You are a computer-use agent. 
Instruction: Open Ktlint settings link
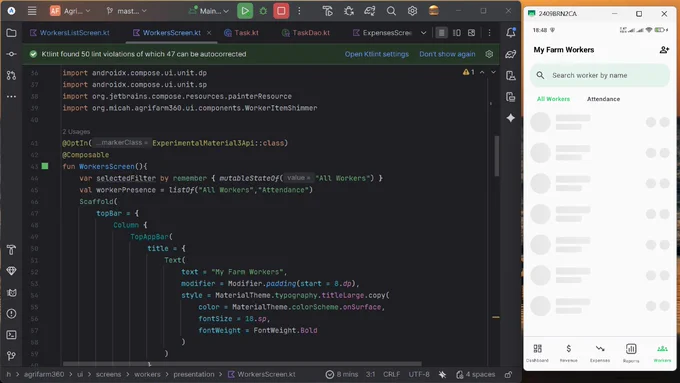click(376, 54)
